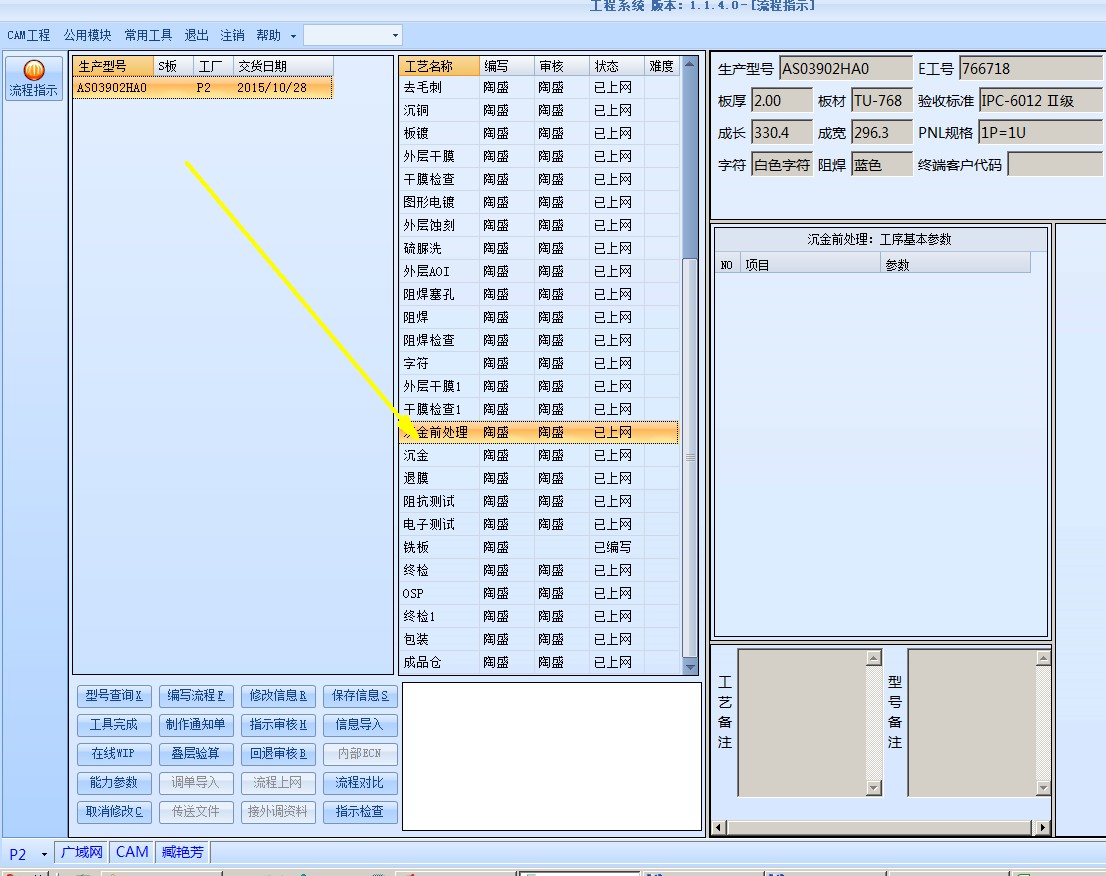Viewport: 1106px width, 876px height.
Task: Click the 状态 column header
Action: [x=616, y=66]
